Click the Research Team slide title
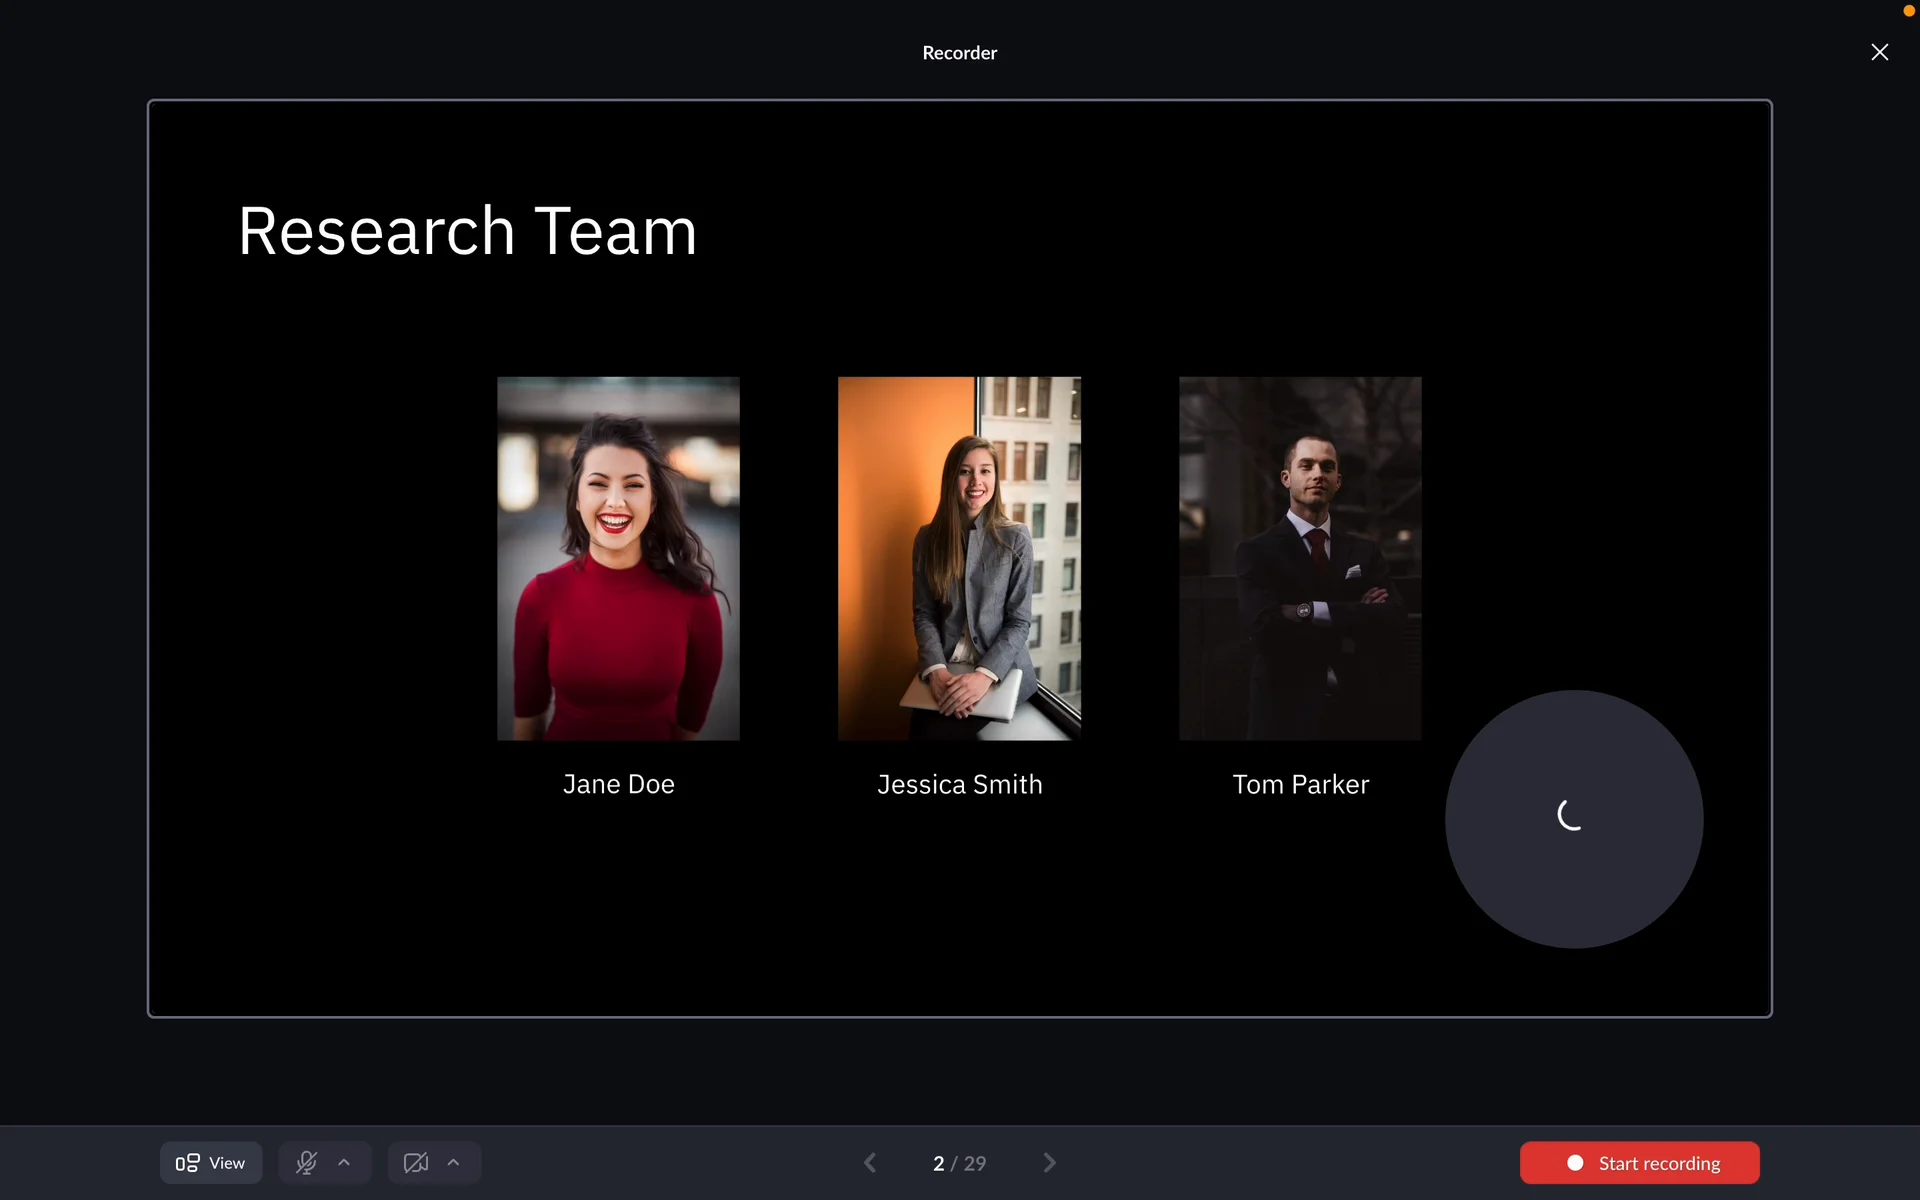Screen dimensions: 1920x1200 pyautogui.click(x=467, y=231)
